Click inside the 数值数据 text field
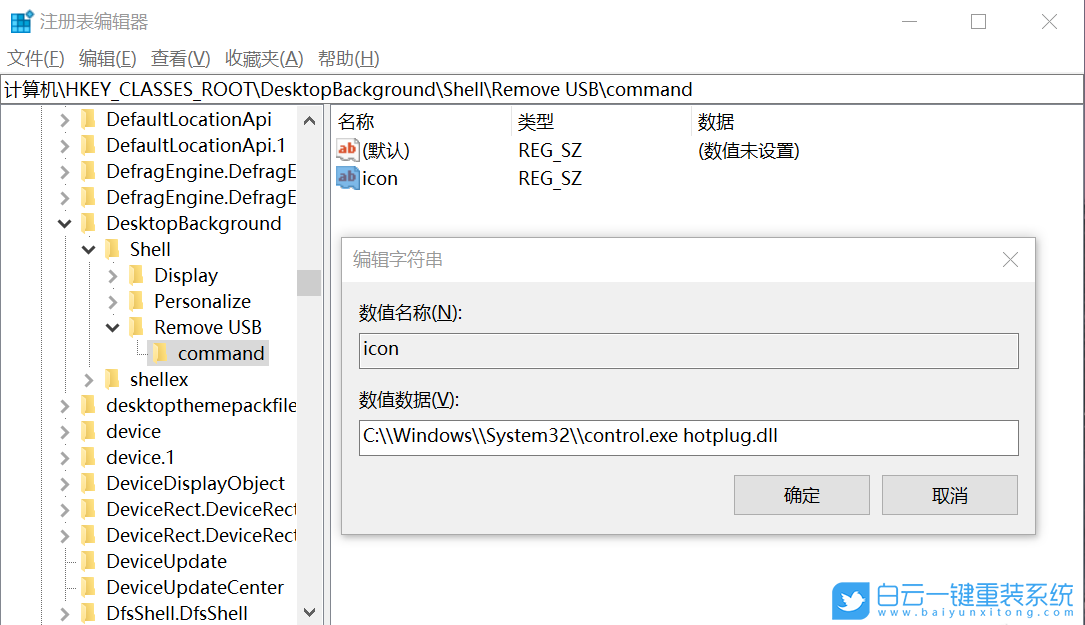 (x=688, y=438)
